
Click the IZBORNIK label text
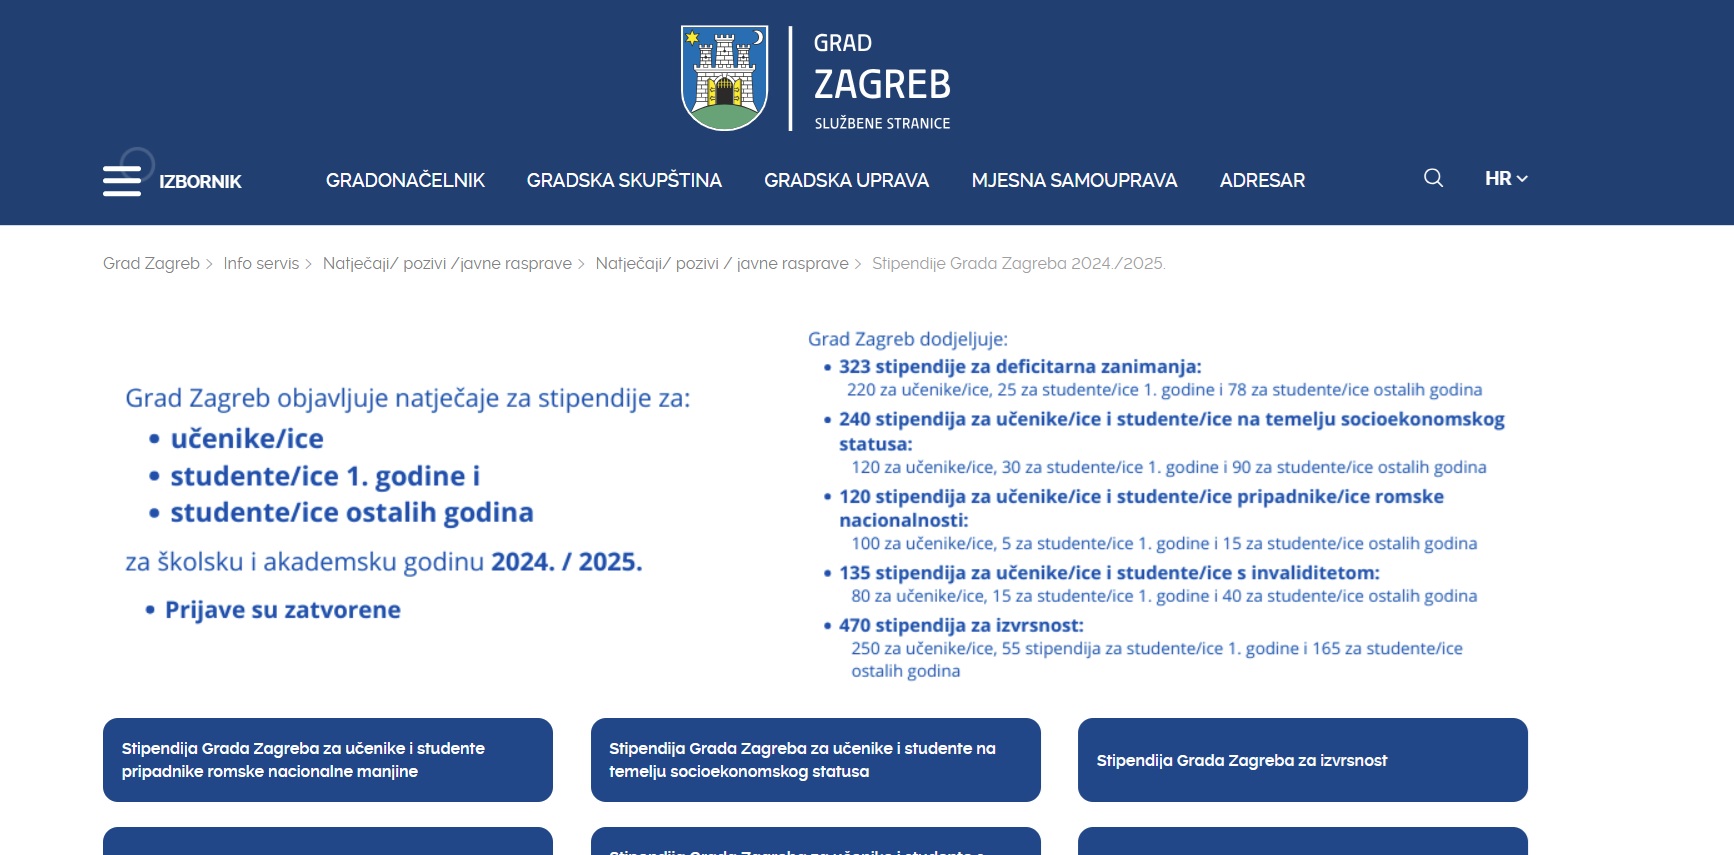[200, 182]
